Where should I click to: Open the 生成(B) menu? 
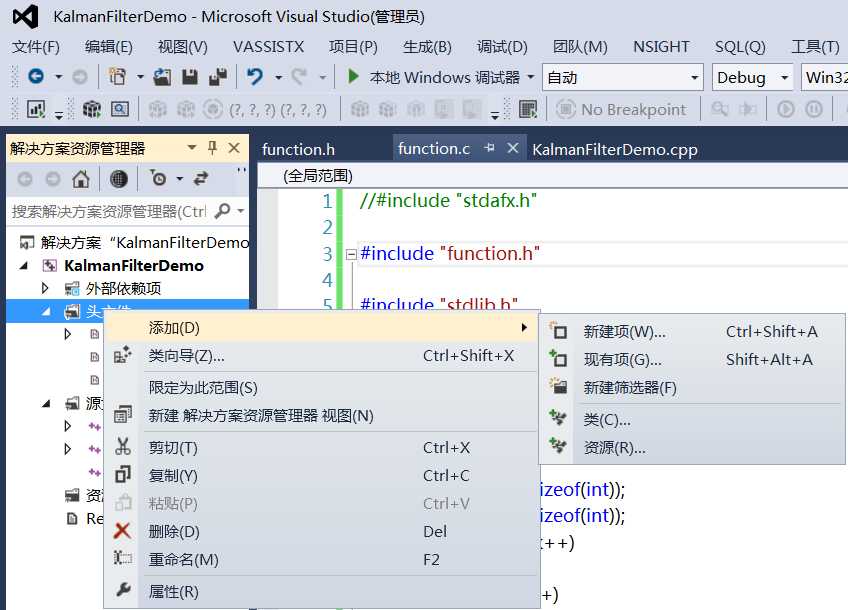pos(427,47)
